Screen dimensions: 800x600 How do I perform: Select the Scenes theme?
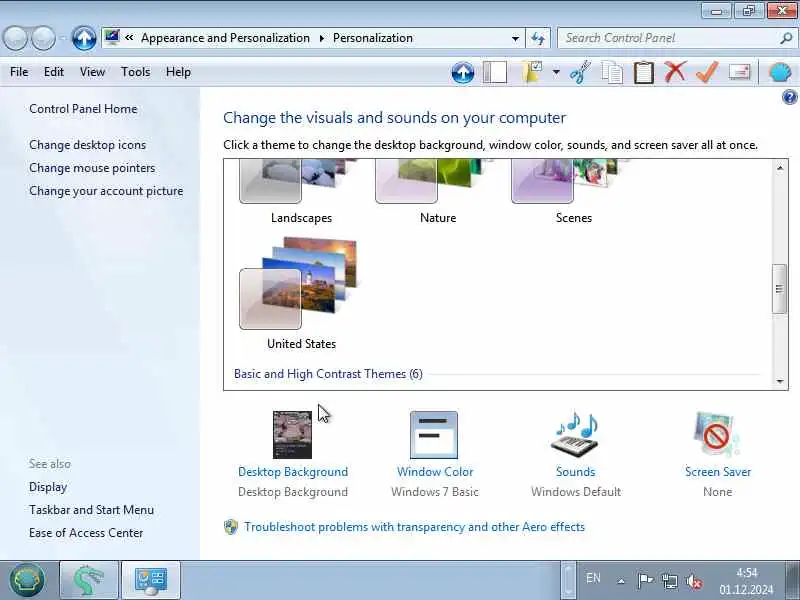pyautogui.click(x=573, y=191)
